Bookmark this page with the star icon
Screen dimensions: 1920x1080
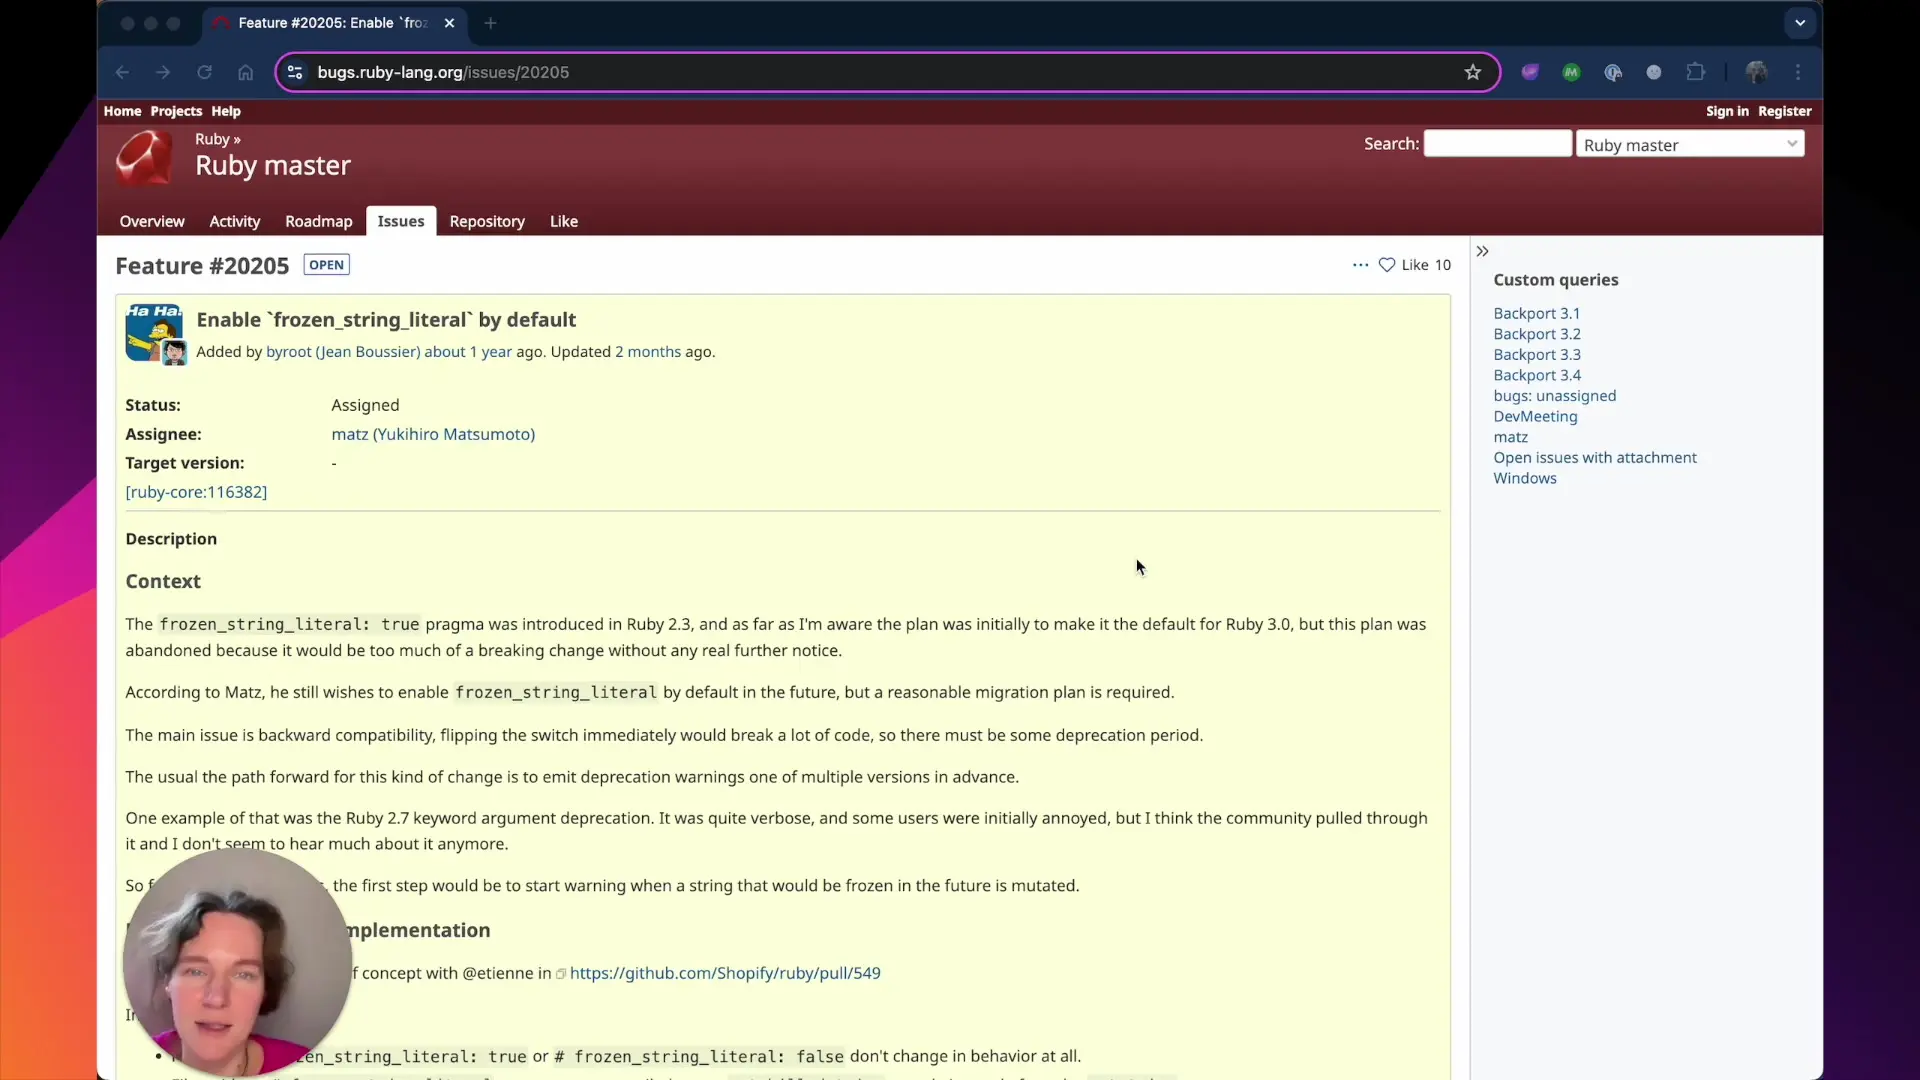pyautogui.click(x=1473, y=72)
